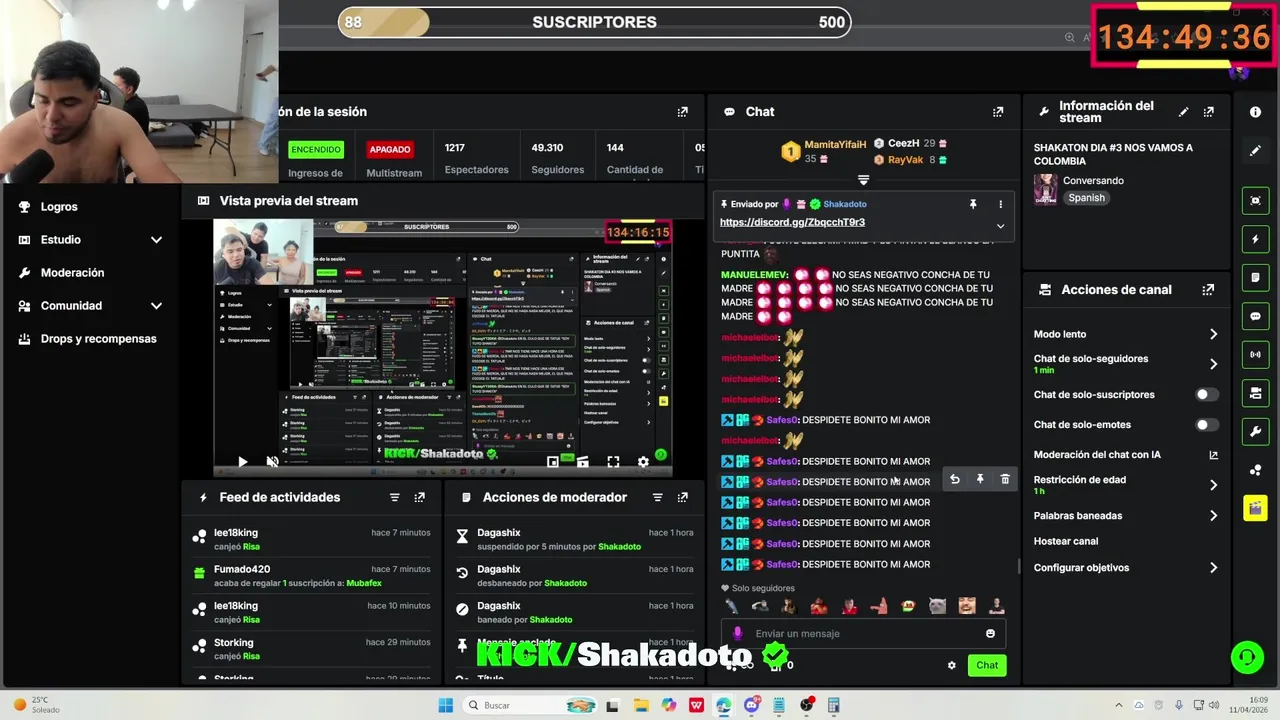This screenshot has height=720, width=1280.
Task: Open the emoji picker in message box
Action: 990,633
